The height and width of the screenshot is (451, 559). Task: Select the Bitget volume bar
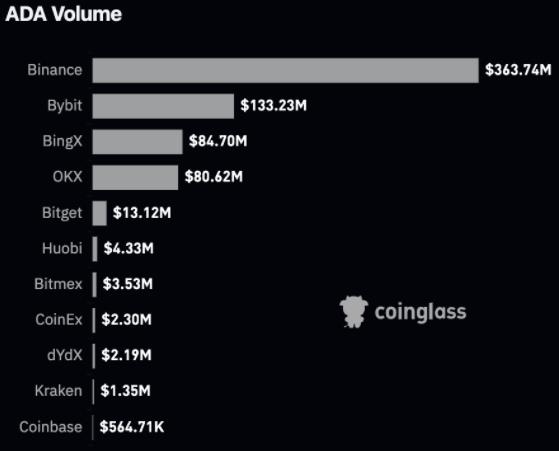(x=99, y=213)
